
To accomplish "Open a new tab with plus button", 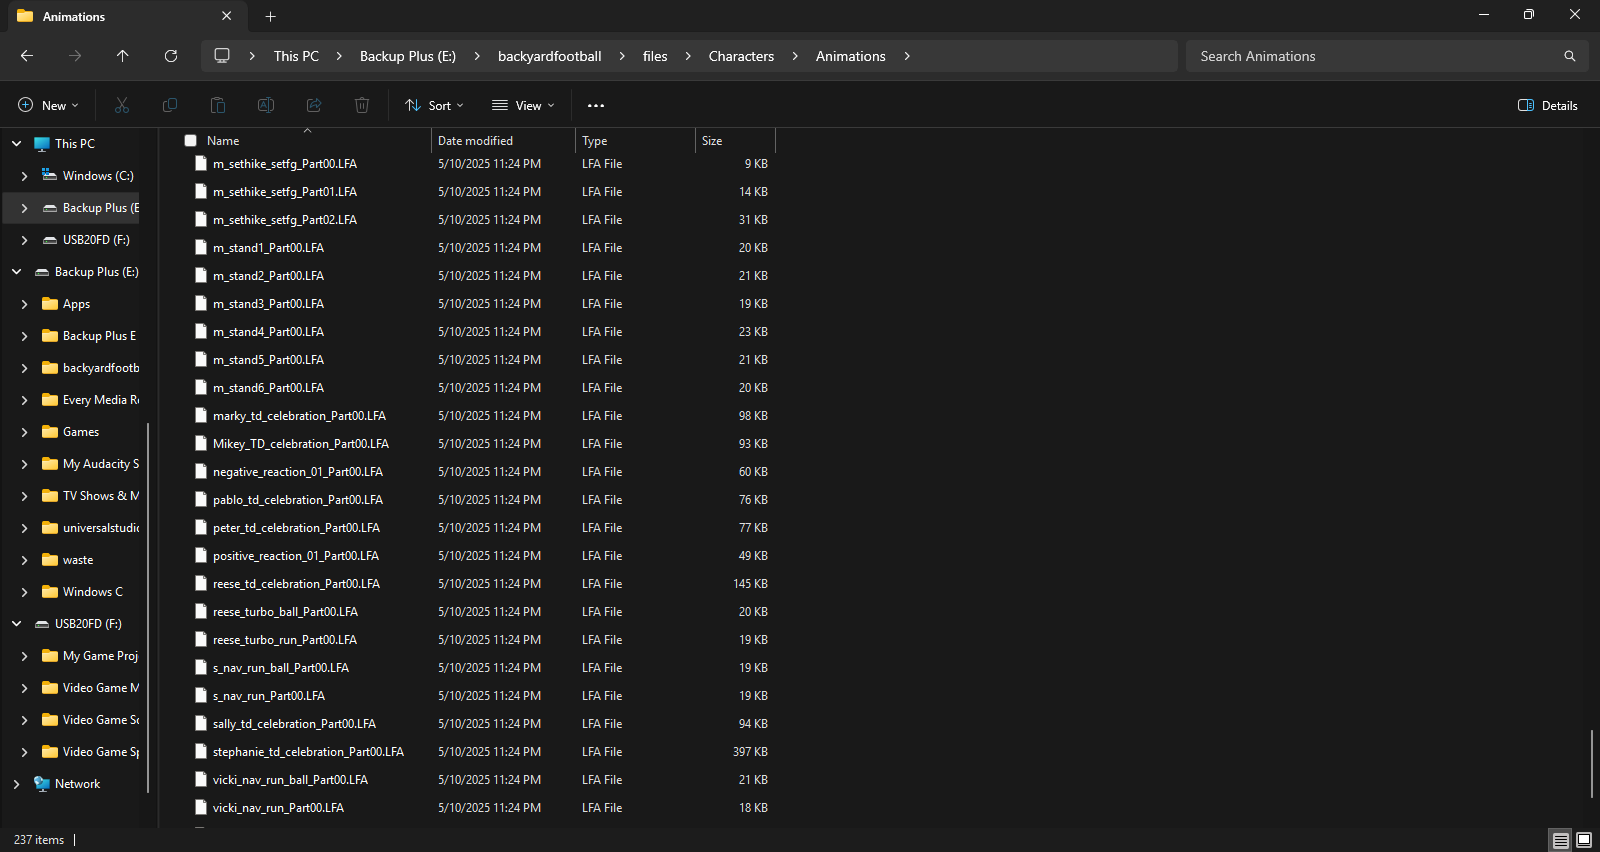I will [270, 16].
